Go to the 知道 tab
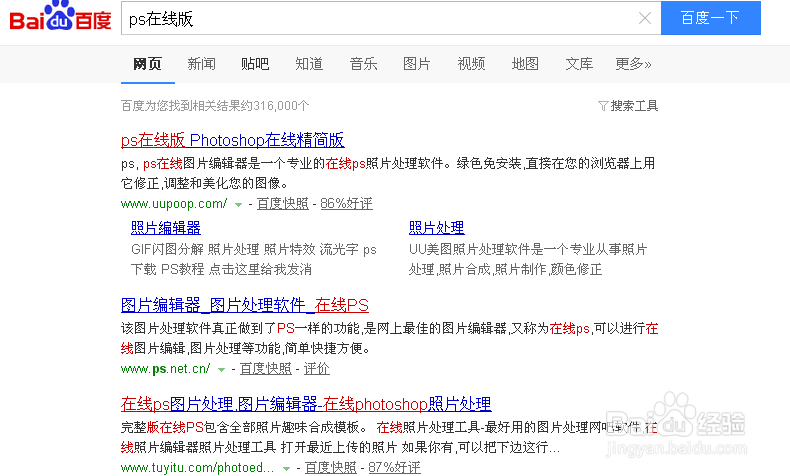Image resolution: width=790 pixels, height=476 pixels. point(309,64)
